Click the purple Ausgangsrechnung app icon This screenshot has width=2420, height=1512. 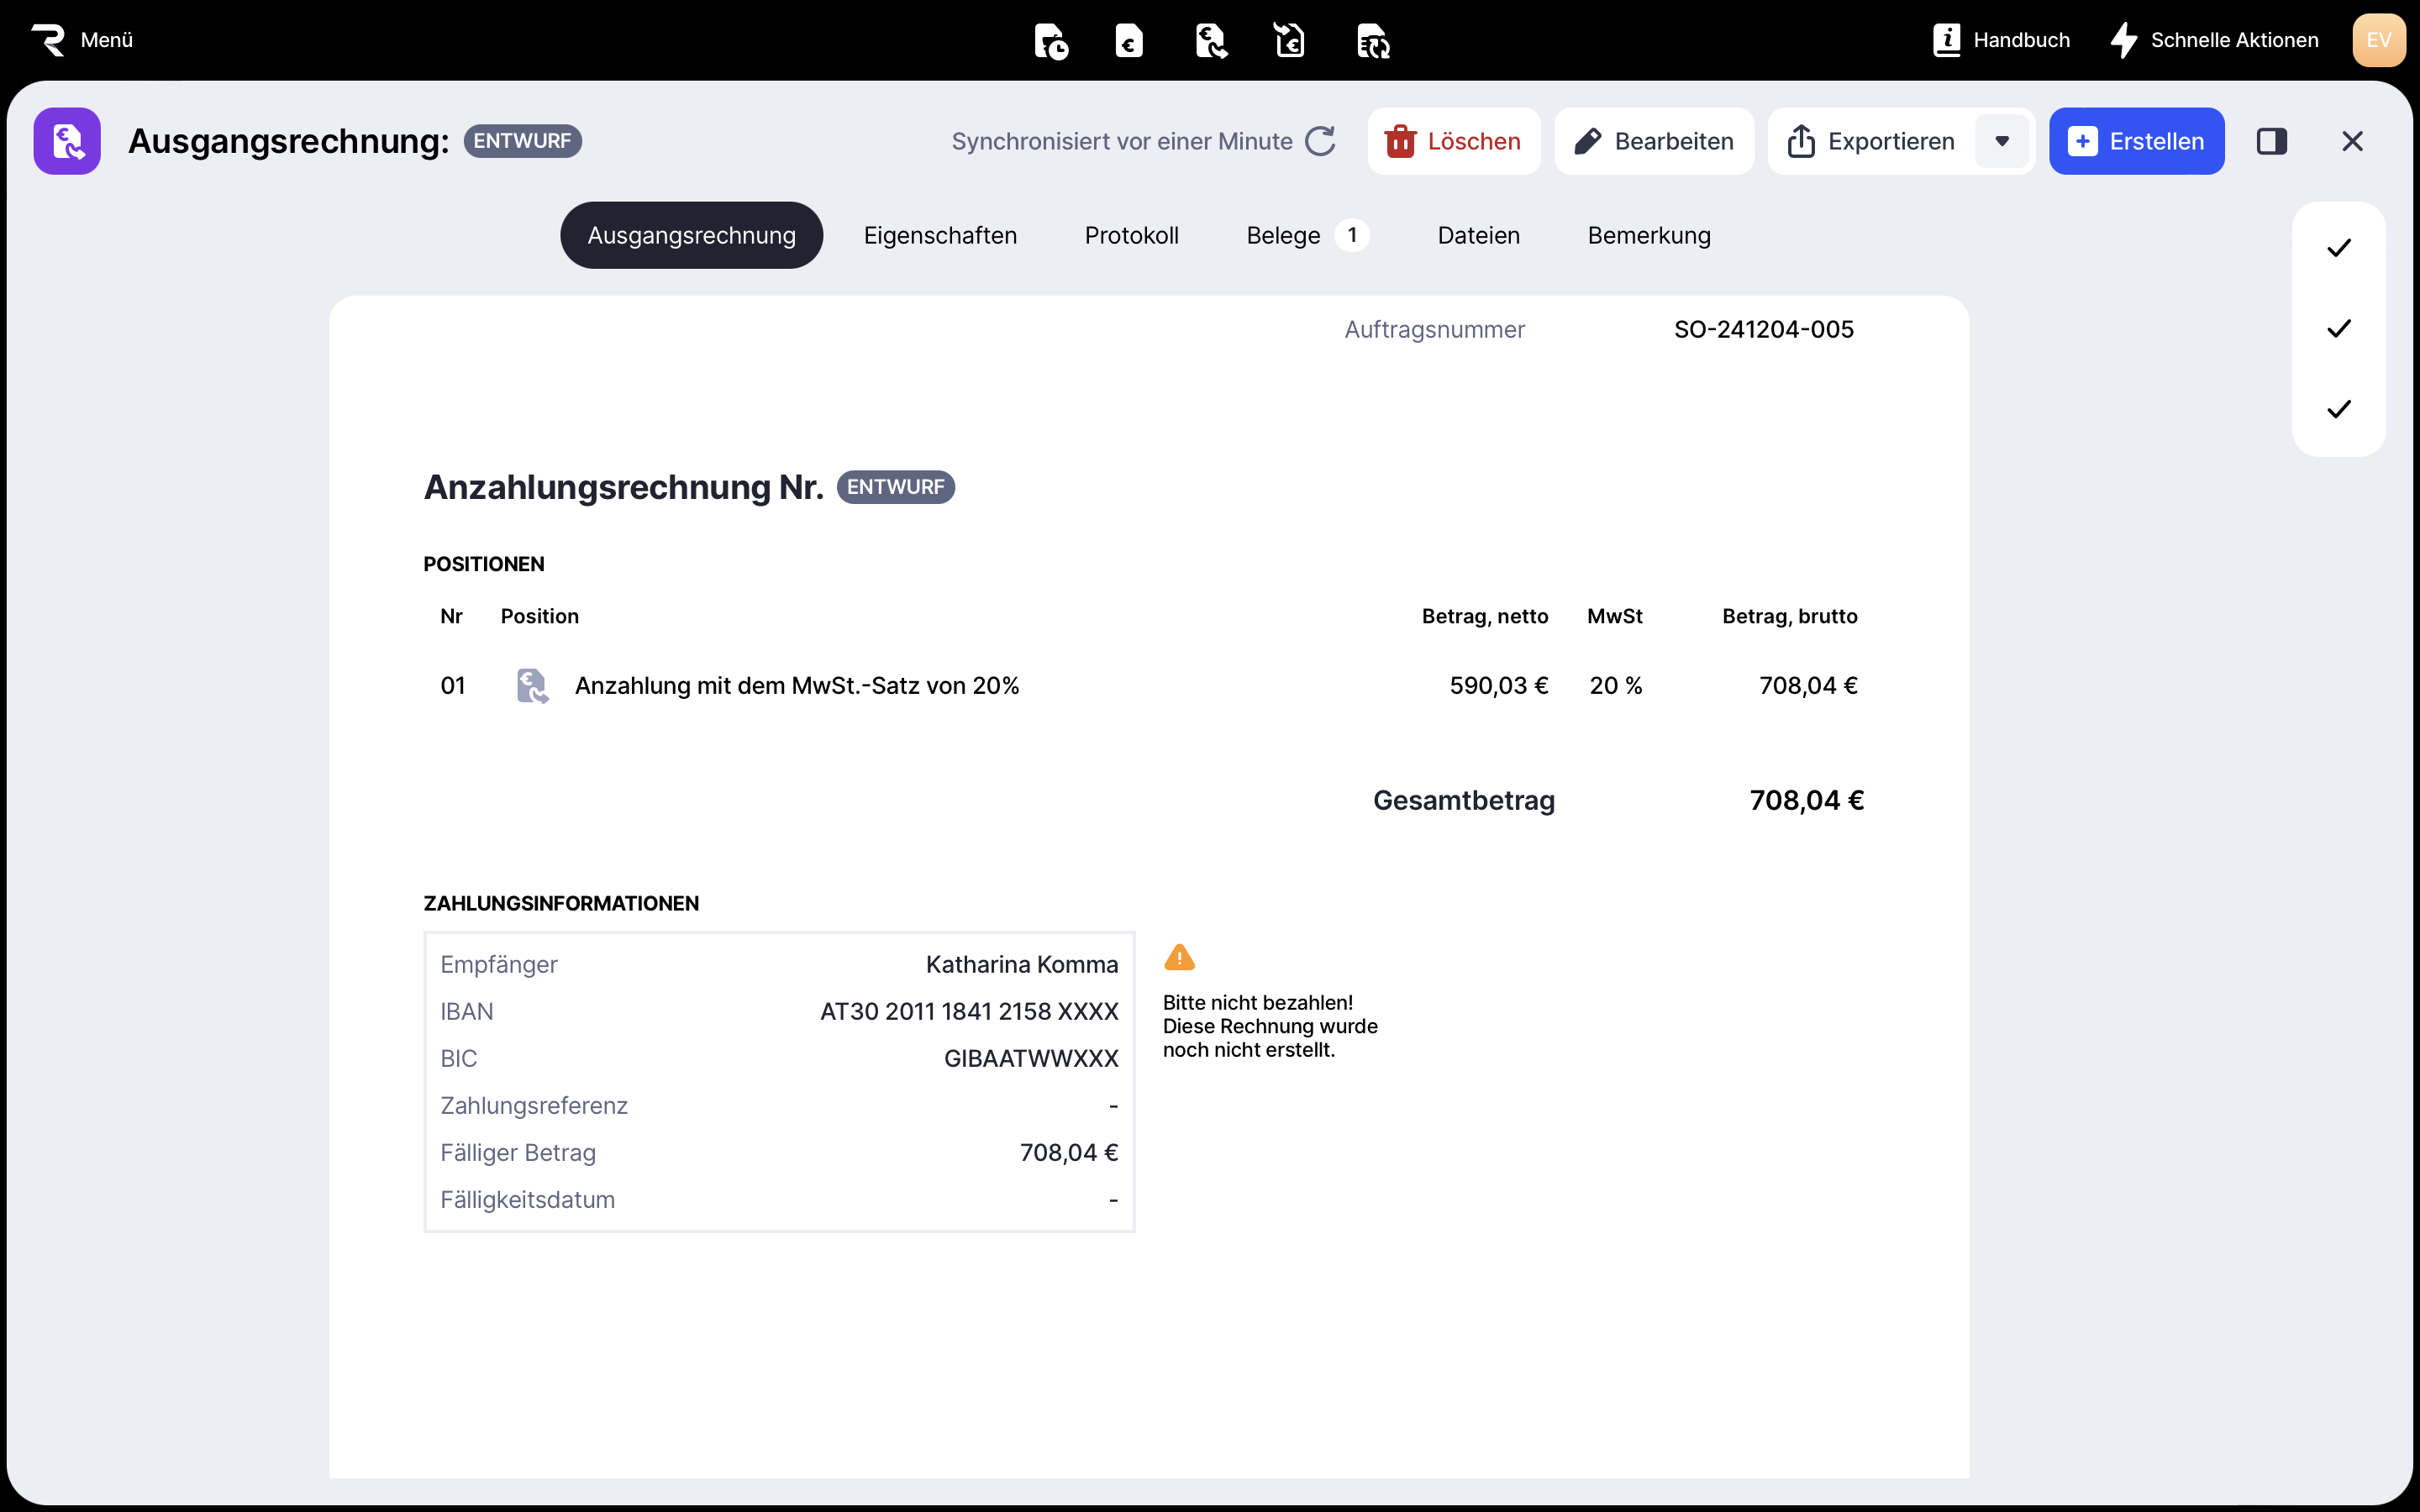coord(67,141)
